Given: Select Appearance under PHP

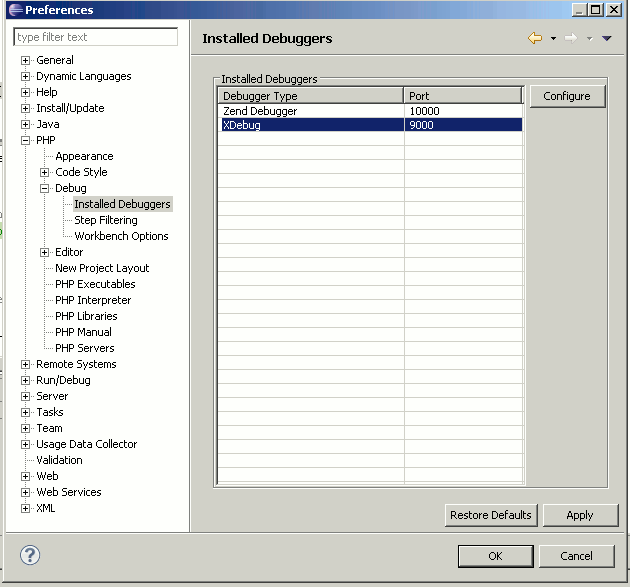Looking at the screenshot, I should tap(84, 156).
